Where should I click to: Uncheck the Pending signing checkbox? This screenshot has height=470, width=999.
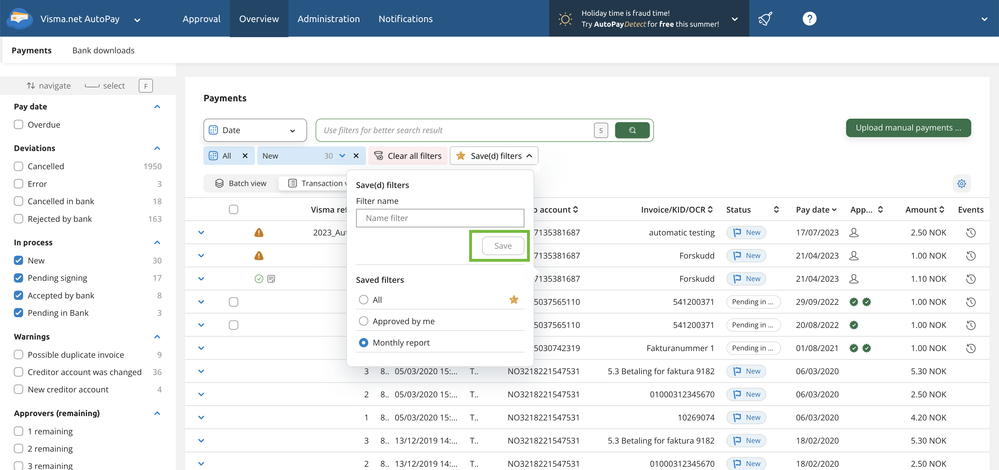[x=19, y=278]
